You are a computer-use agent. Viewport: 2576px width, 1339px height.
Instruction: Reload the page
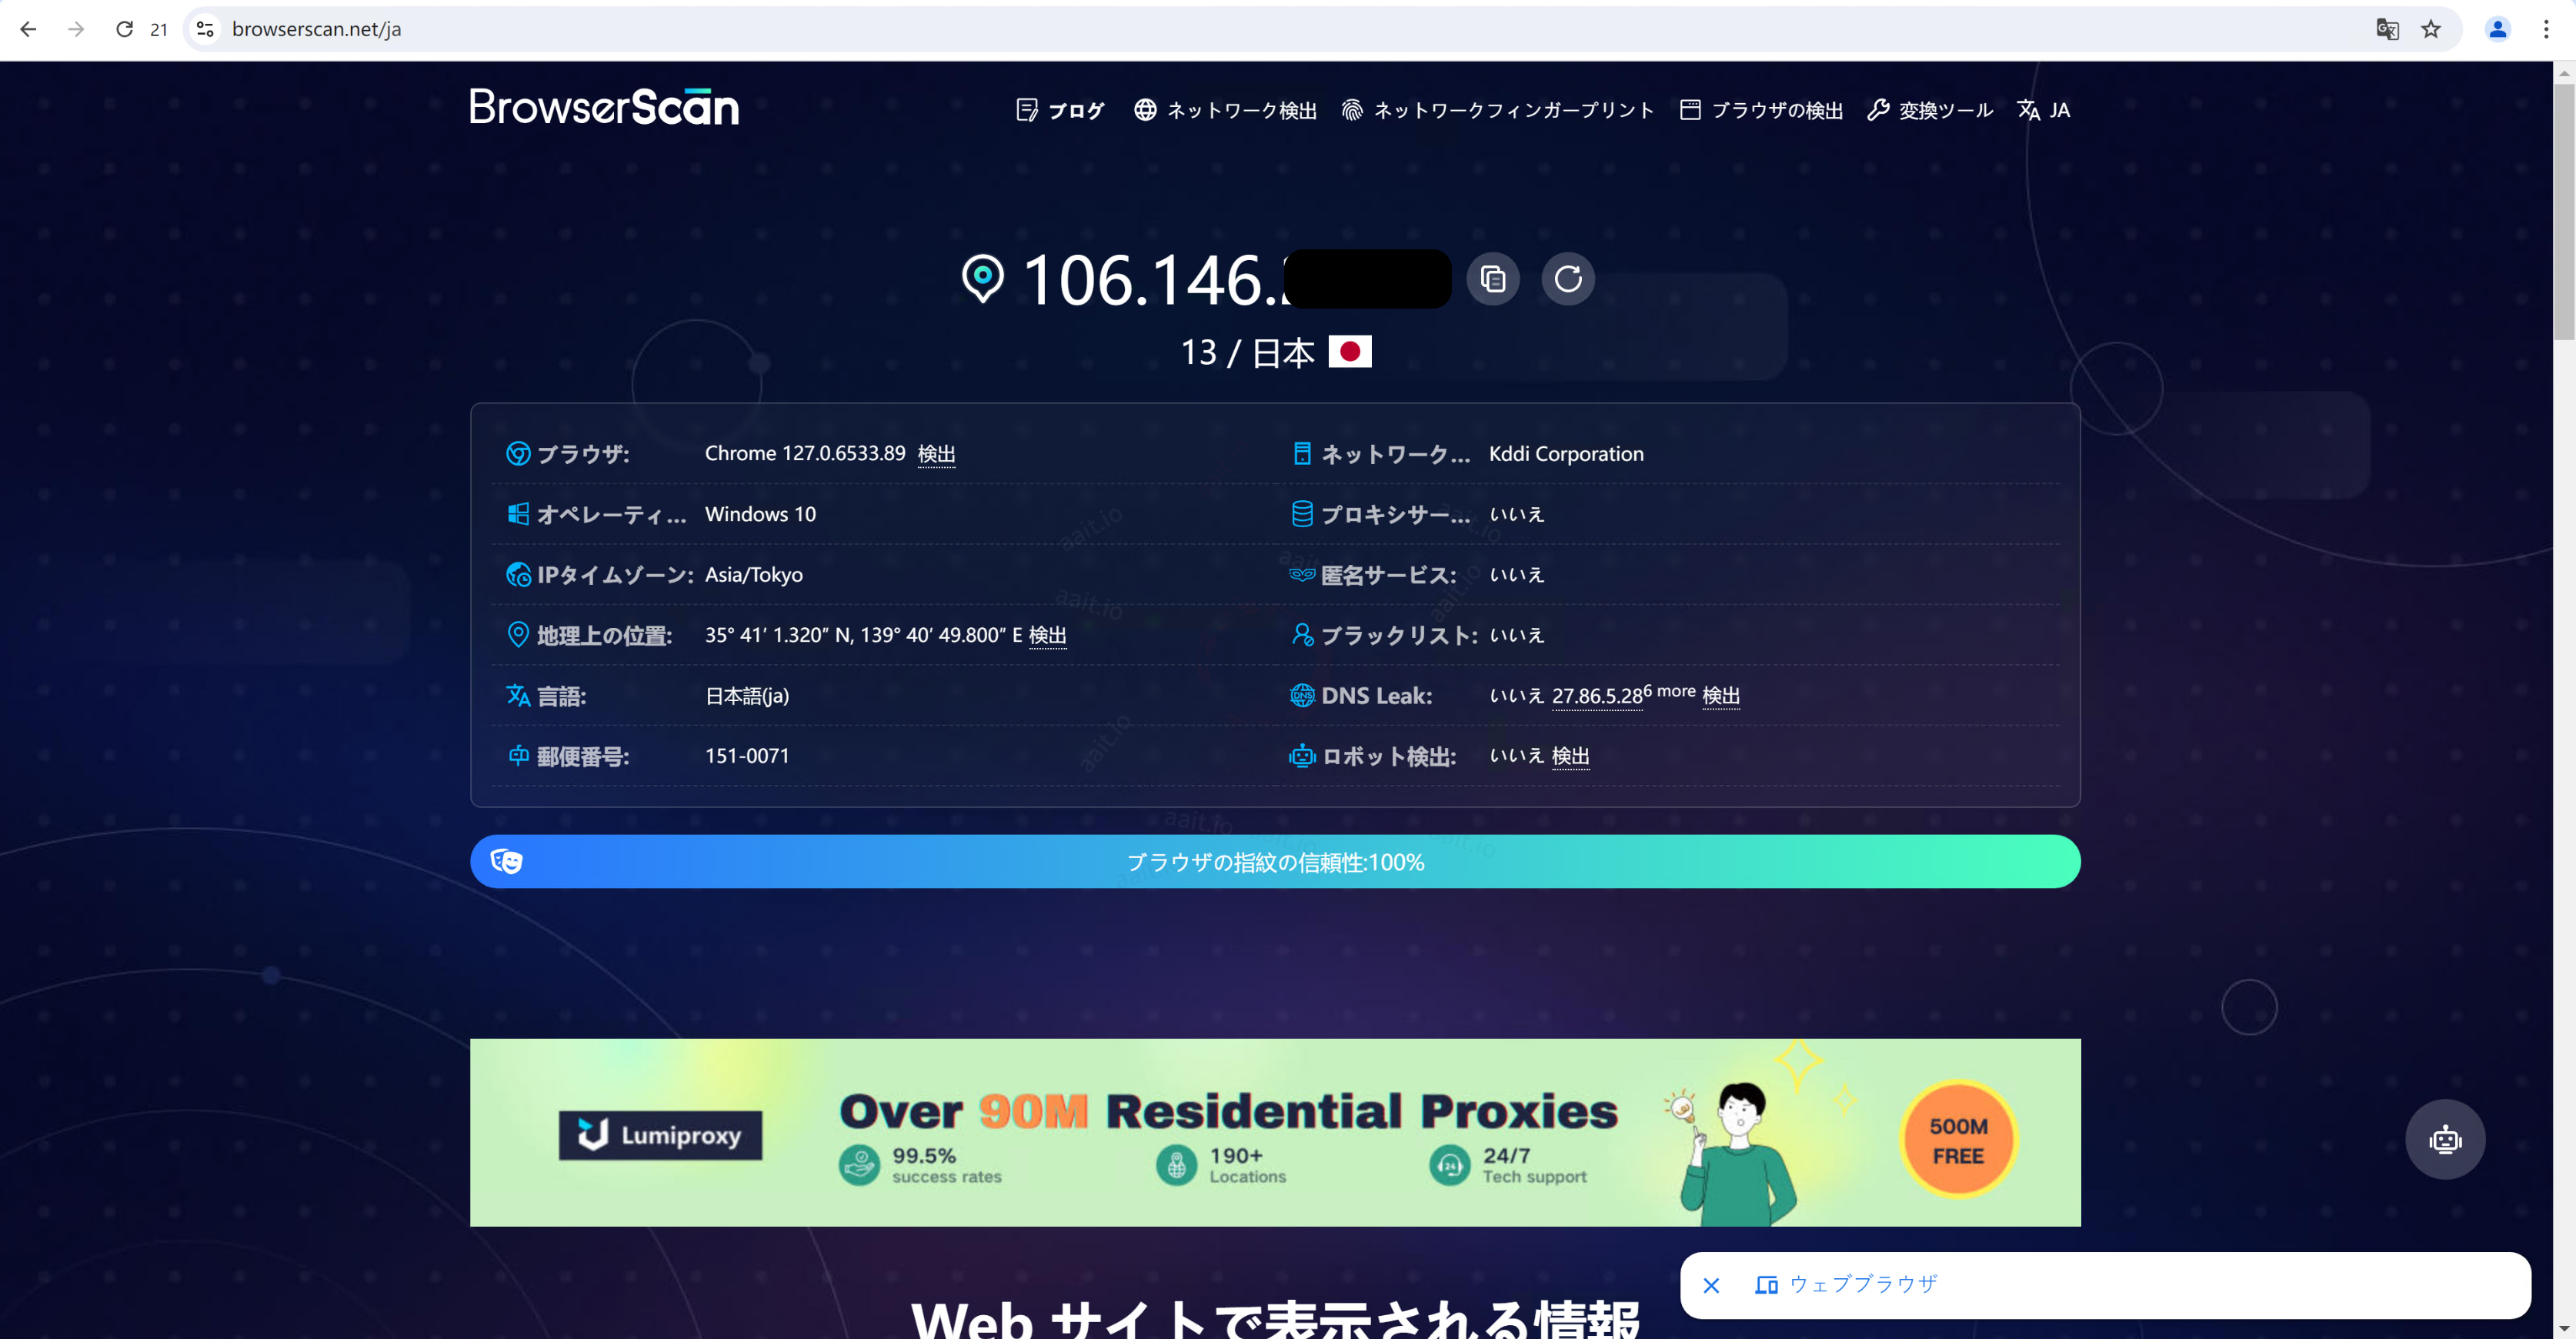pos(124,29)
